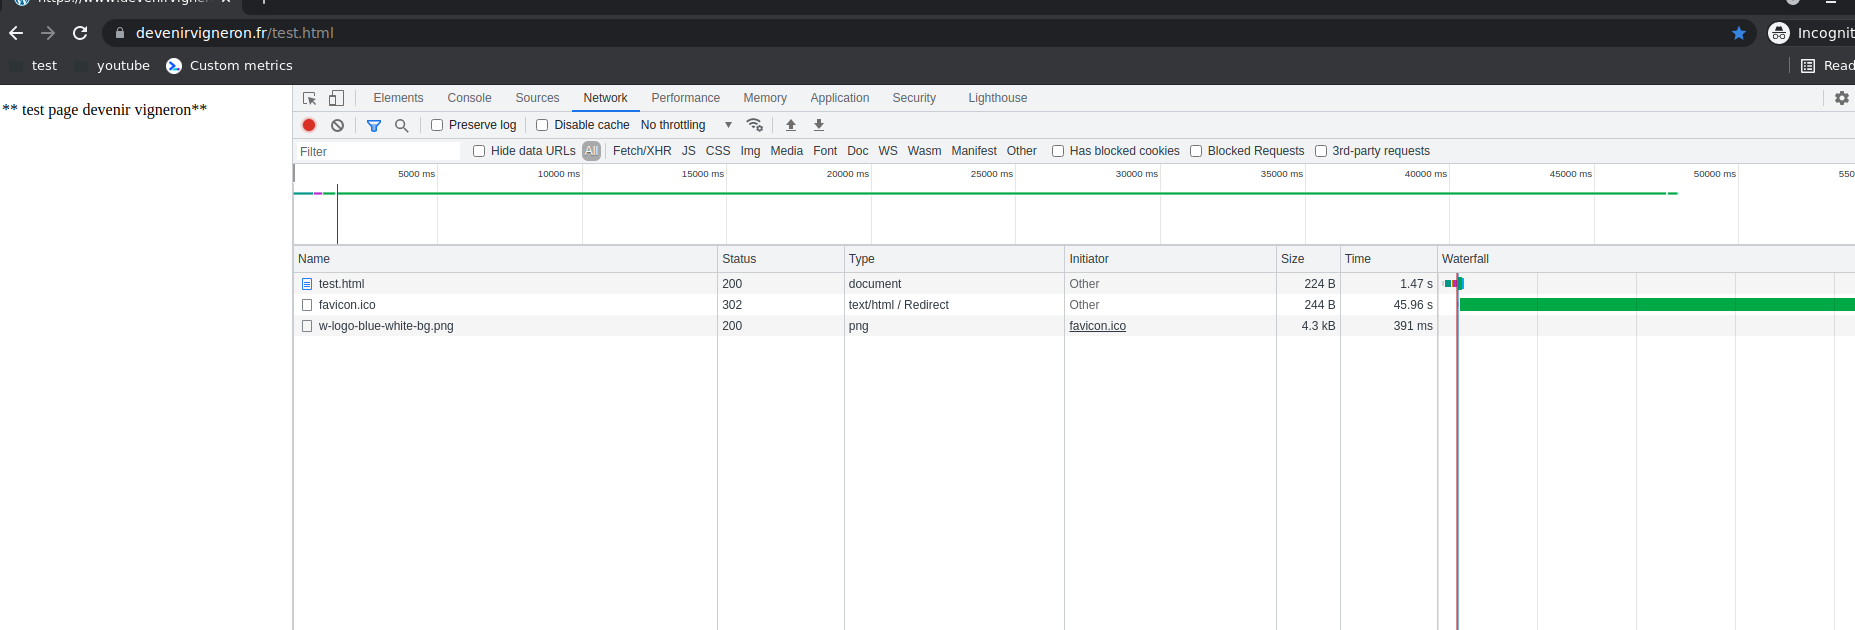
Task: Check the Disable cache option
Action: [x=542, y=125]
